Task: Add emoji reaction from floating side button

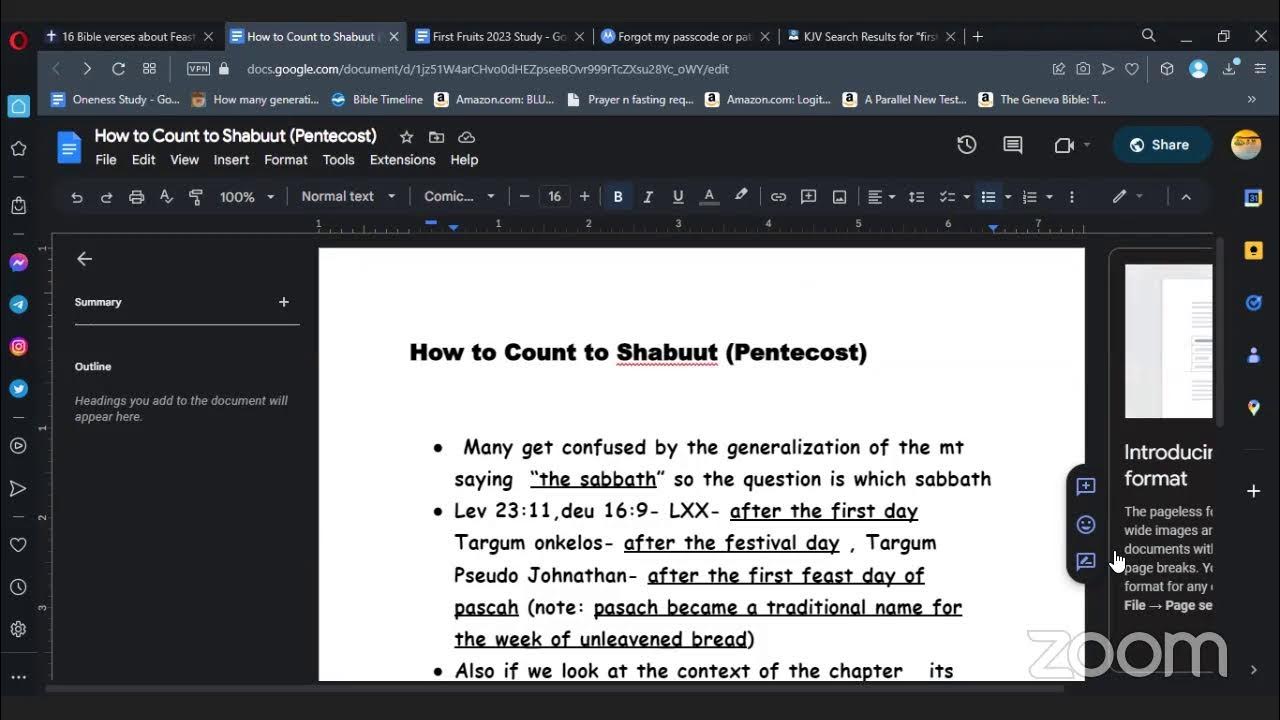Action: (1086, 525)
